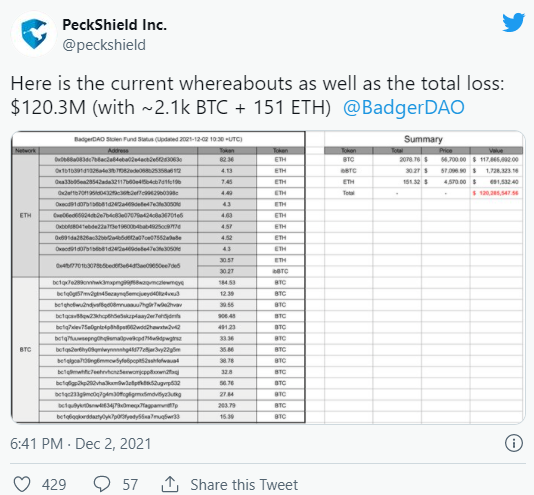Click the BTC network cell in table

pyautogui.click(x=26, y=350)
